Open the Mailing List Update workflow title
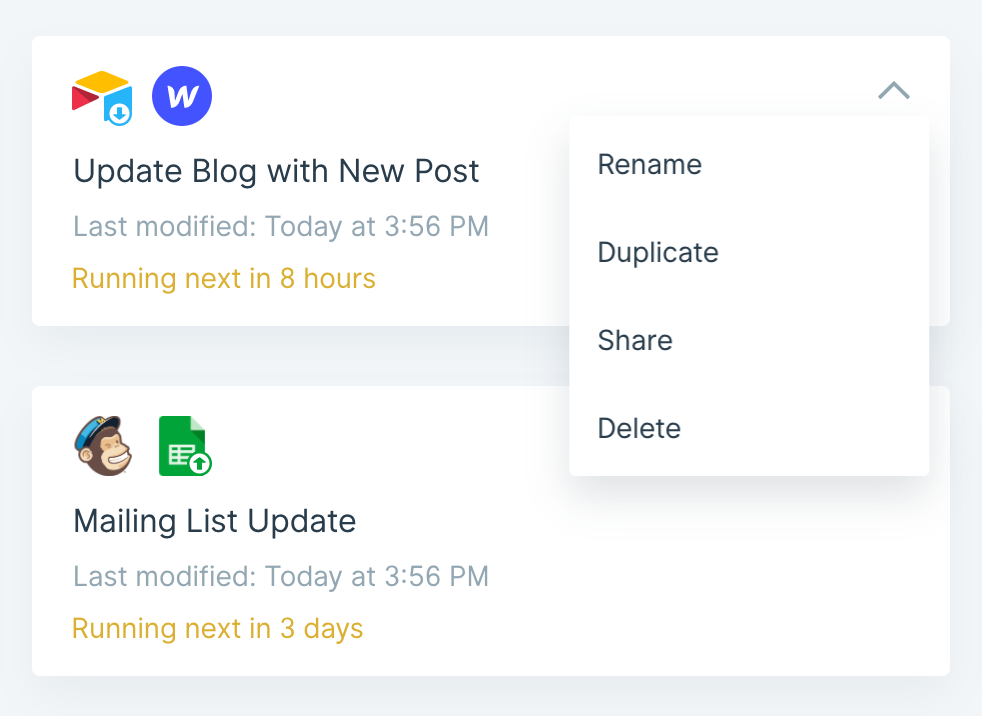This screenshot has width=982, height=716. 214,521
